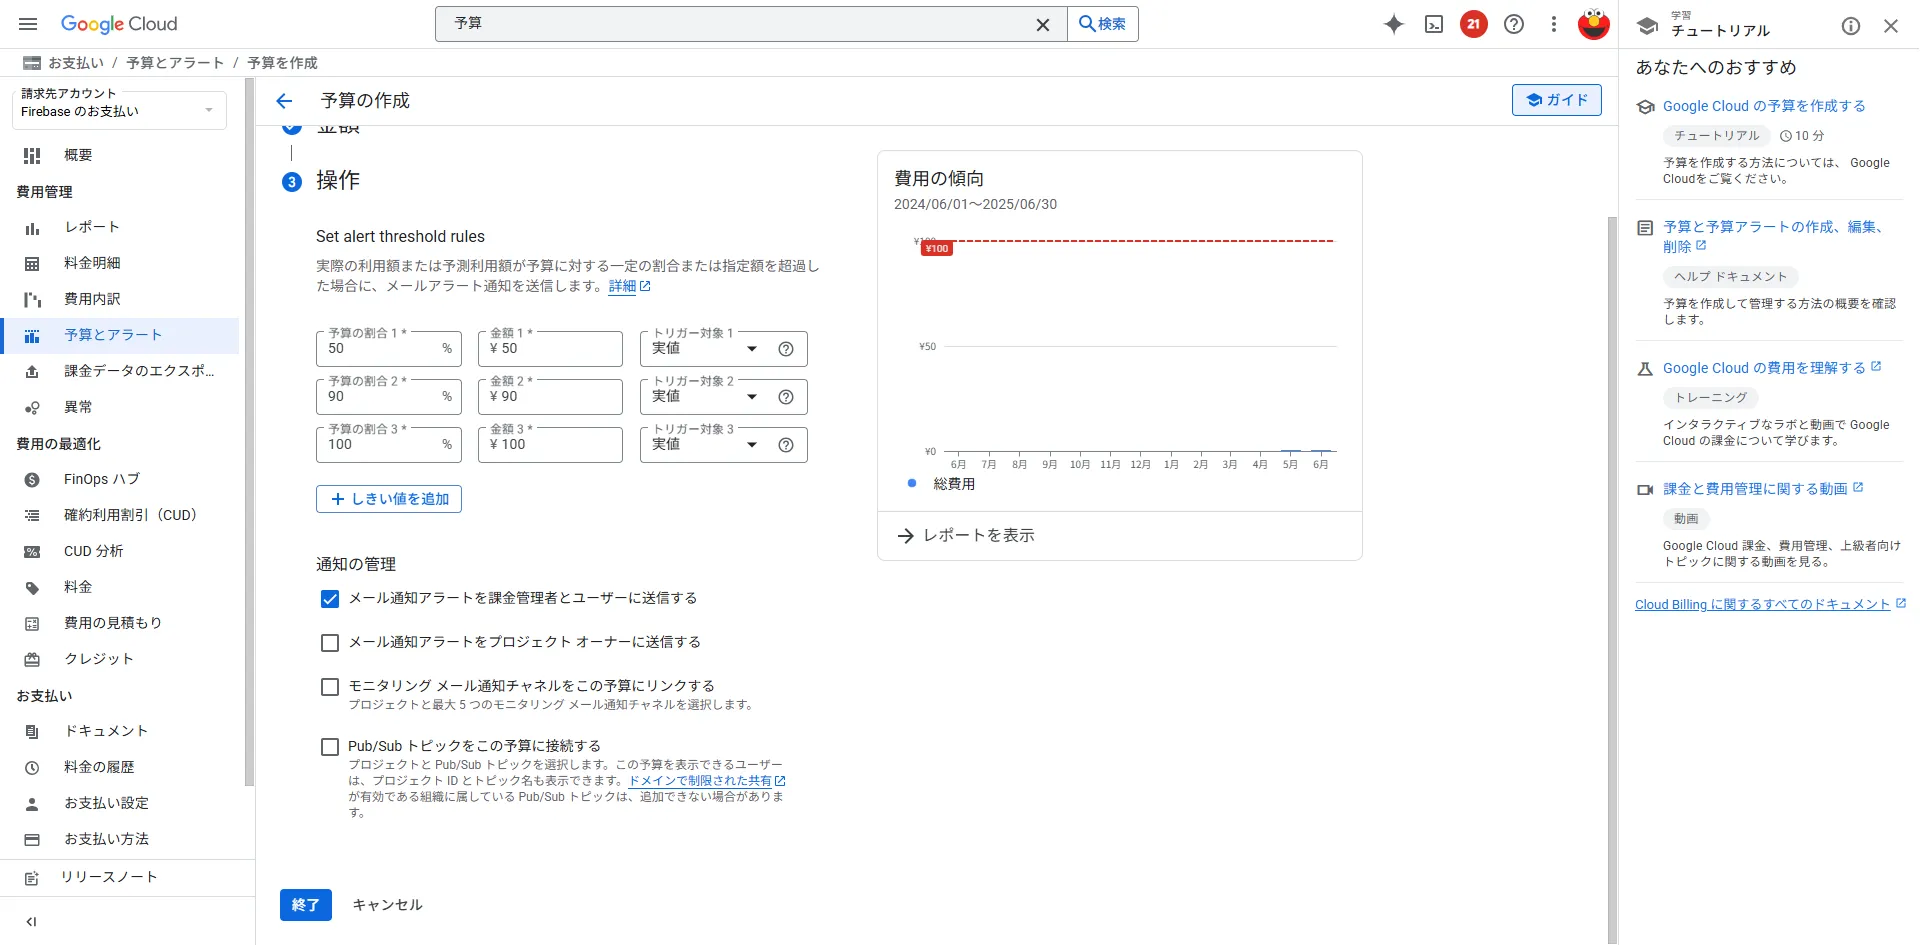Open 料金明細 in the sidebar

coord(120,263)
